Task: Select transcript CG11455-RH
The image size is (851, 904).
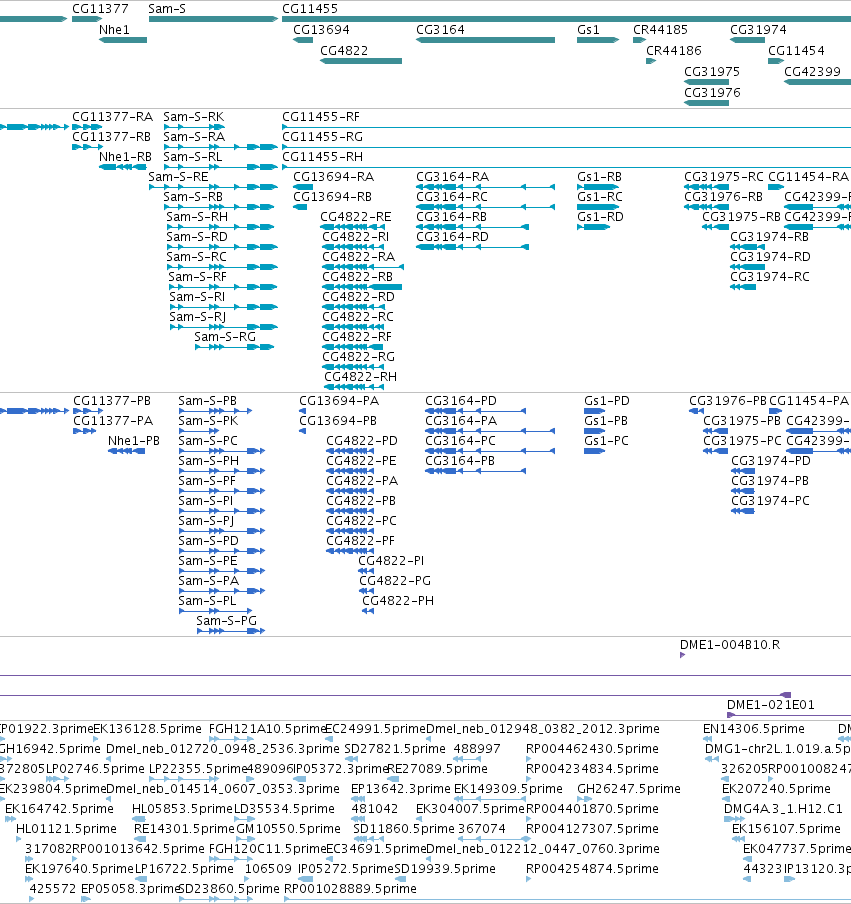Action: tap(322, 157)
